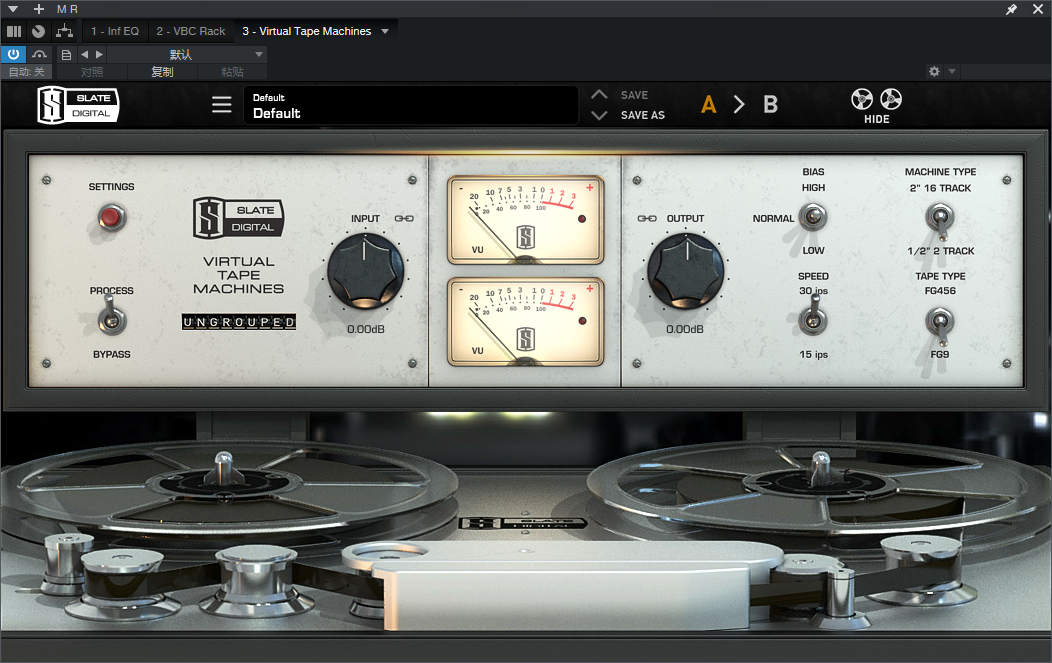Click the HIDE label

pos(876,119)
